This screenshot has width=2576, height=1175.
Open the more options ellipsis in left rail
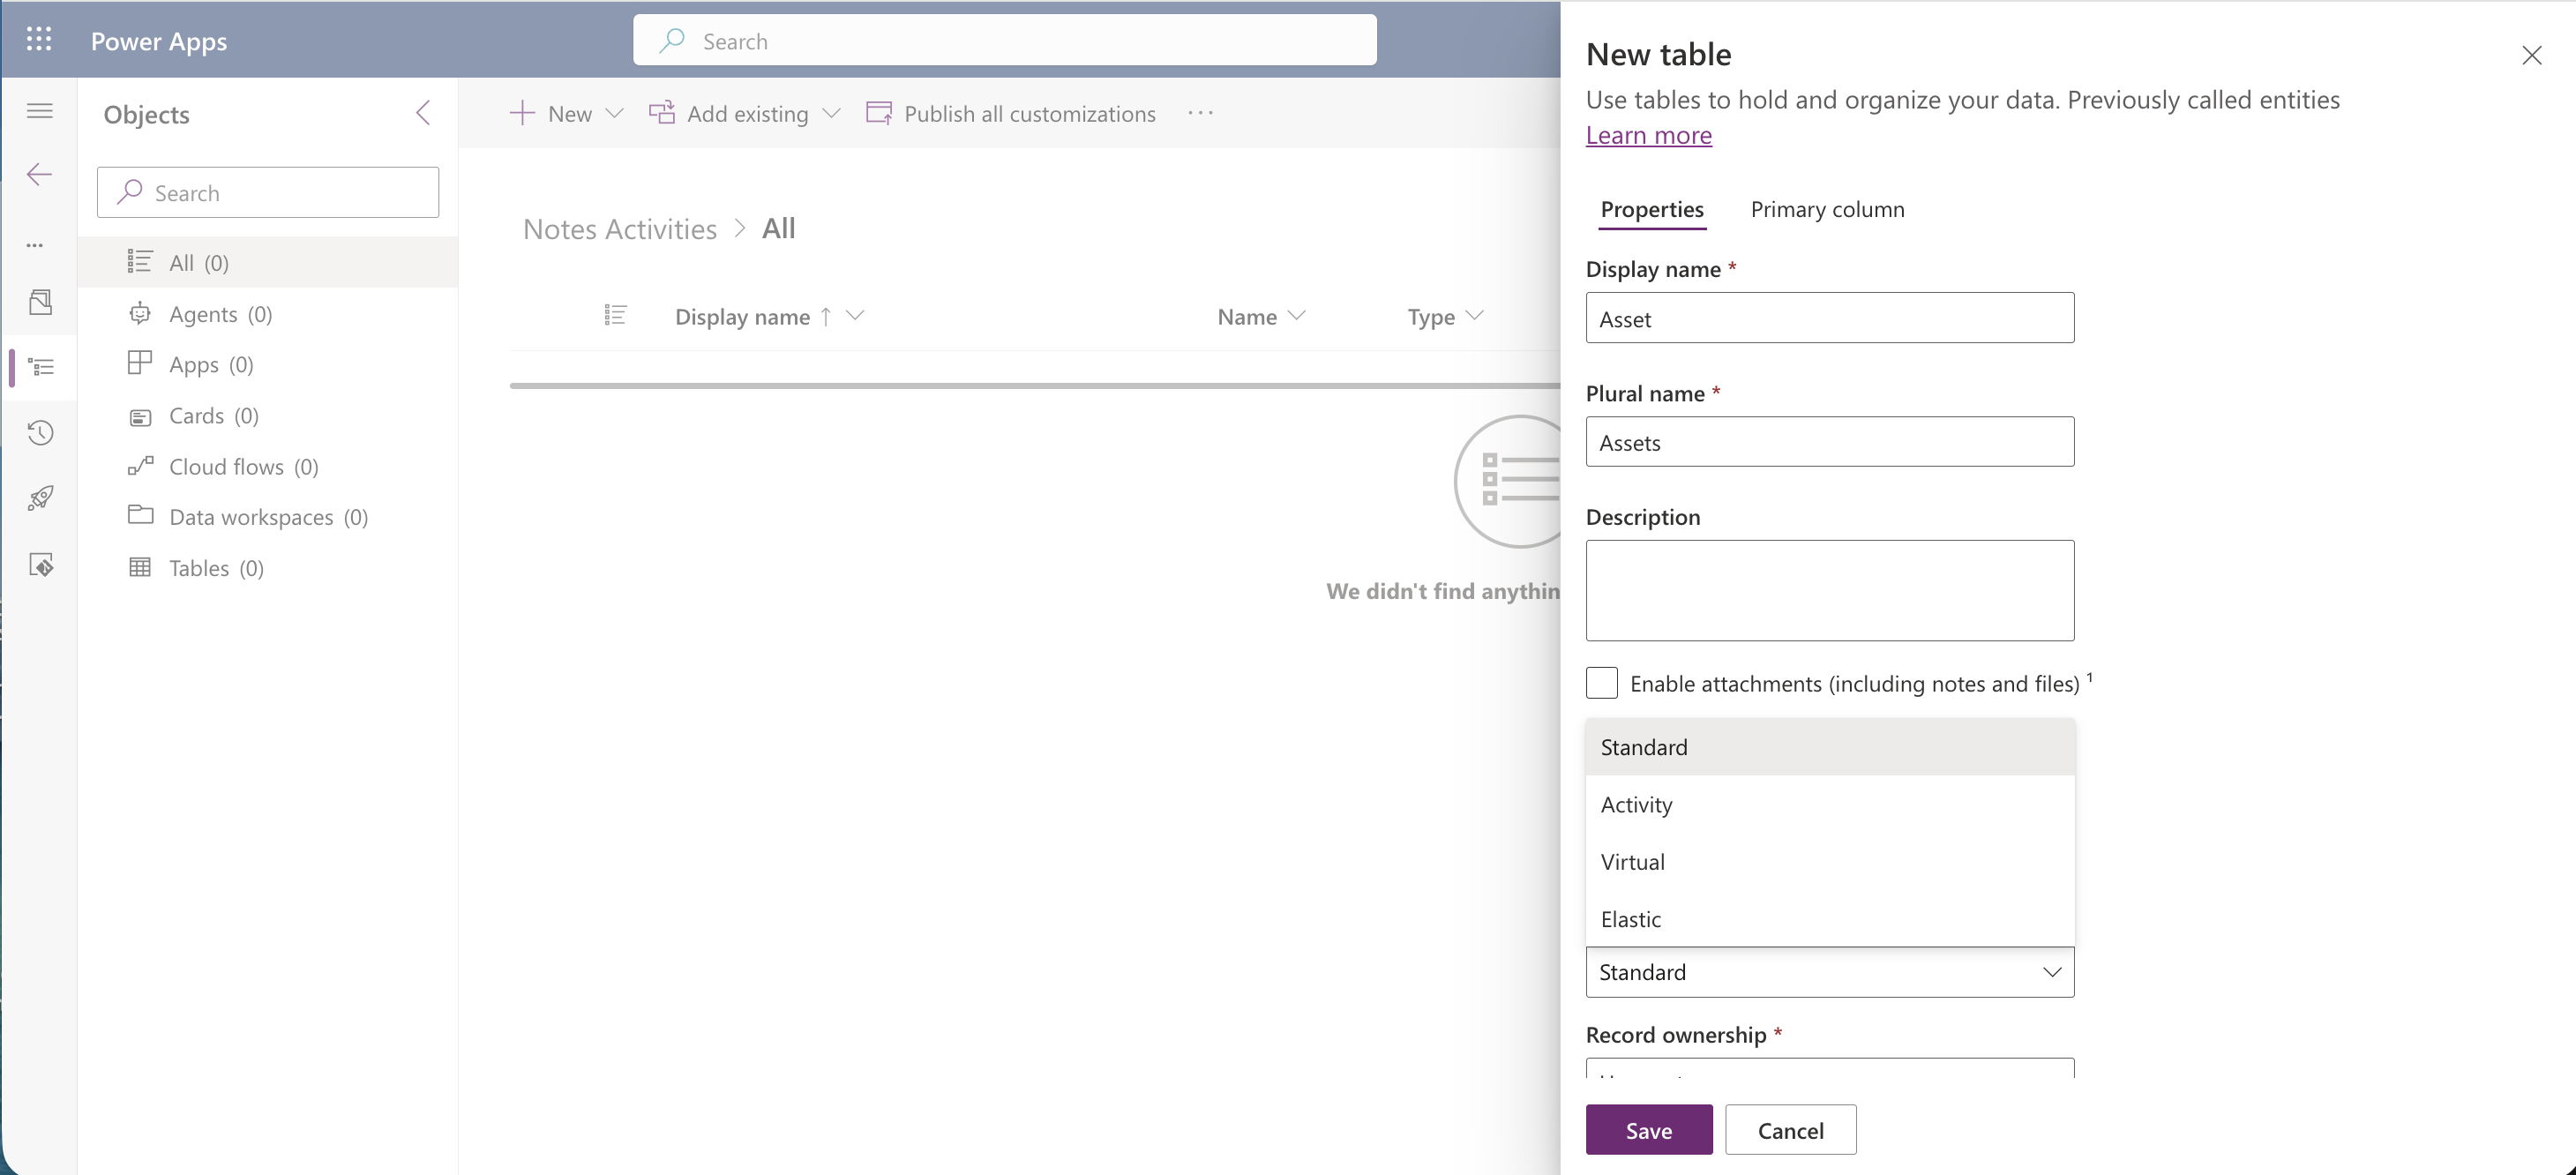(x=35, y=245)
